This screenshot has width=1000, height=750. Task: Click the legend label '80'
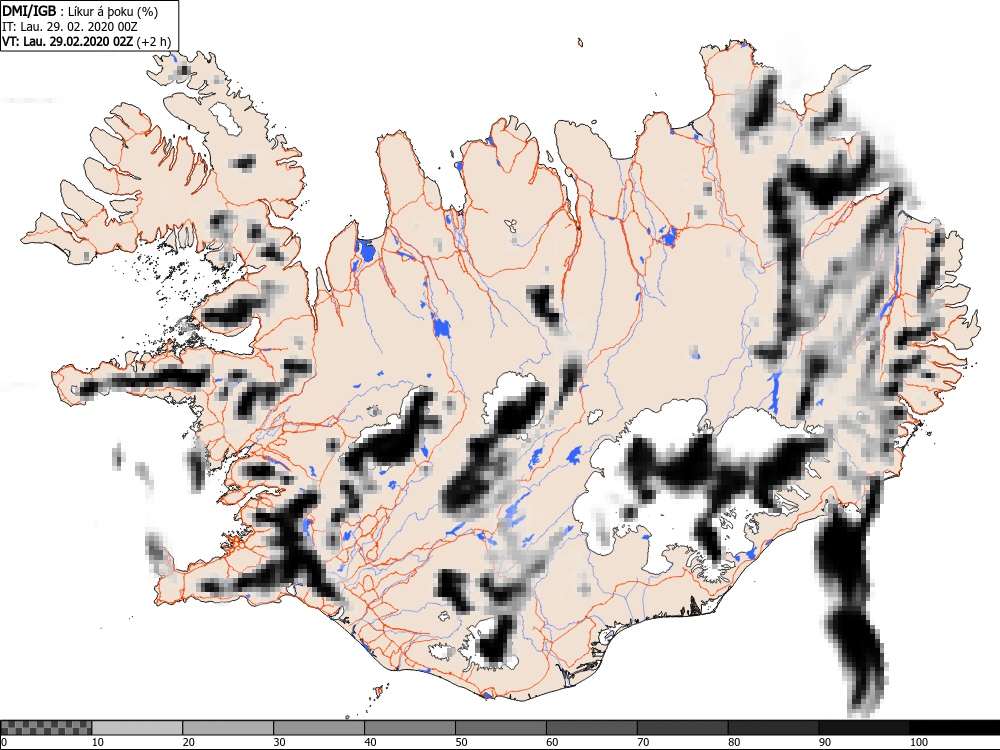point(734,742)
